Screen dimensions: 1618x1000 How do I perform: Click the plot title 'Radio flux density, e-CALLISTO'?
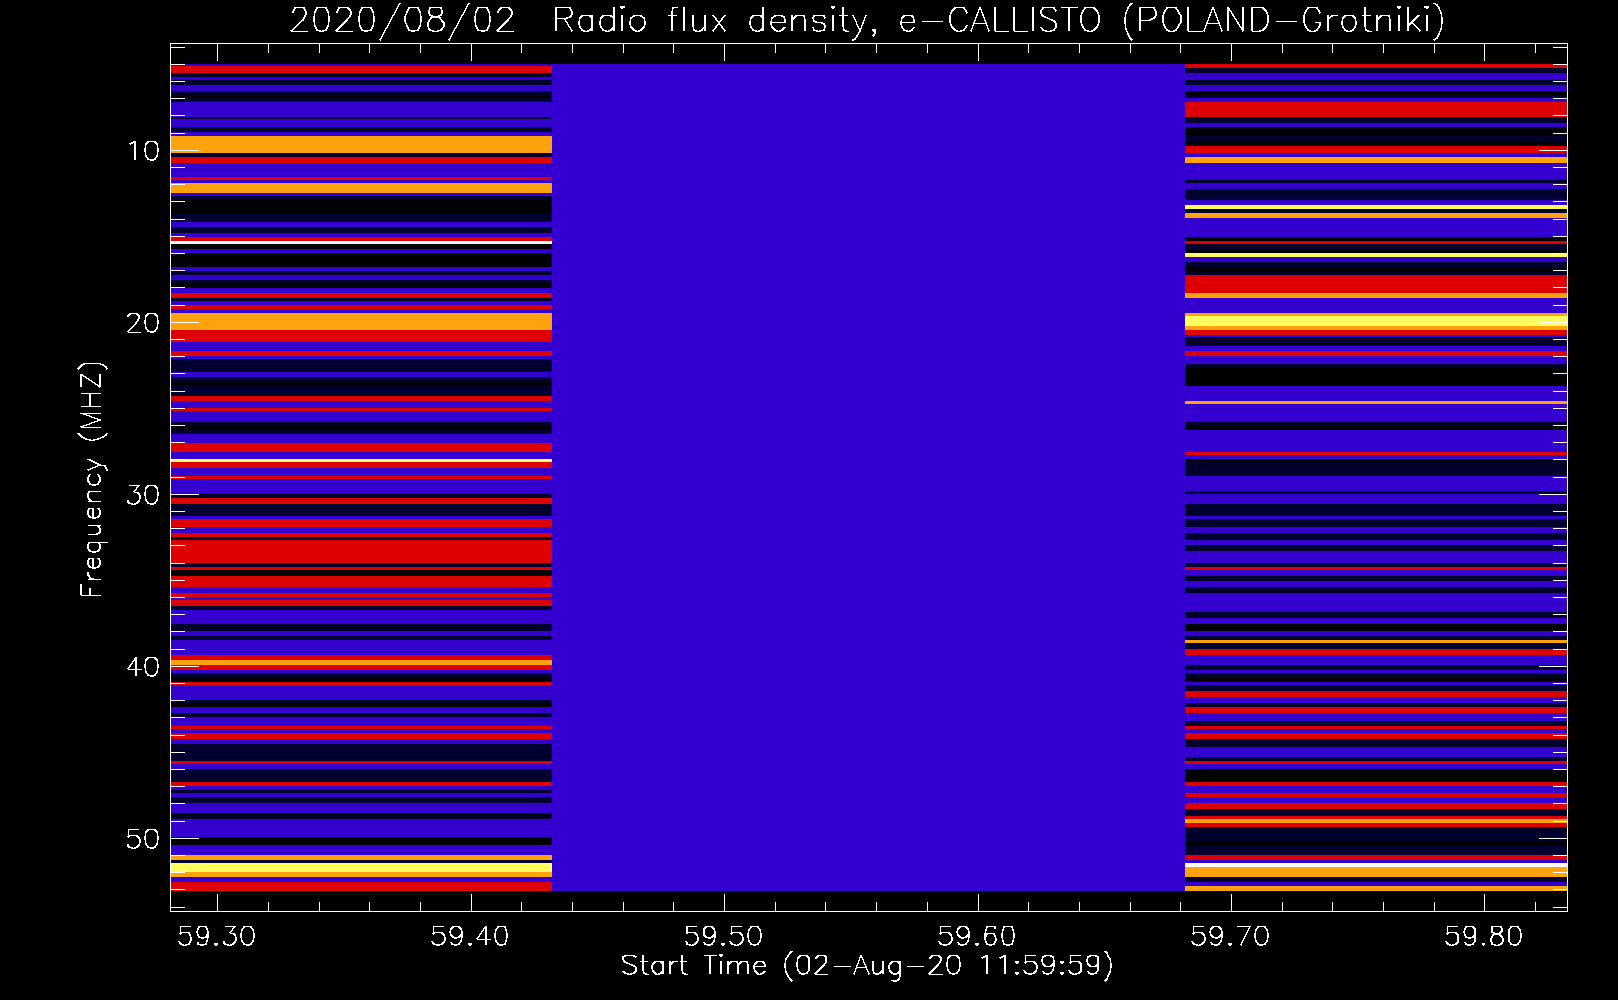[x=827, y=19]
